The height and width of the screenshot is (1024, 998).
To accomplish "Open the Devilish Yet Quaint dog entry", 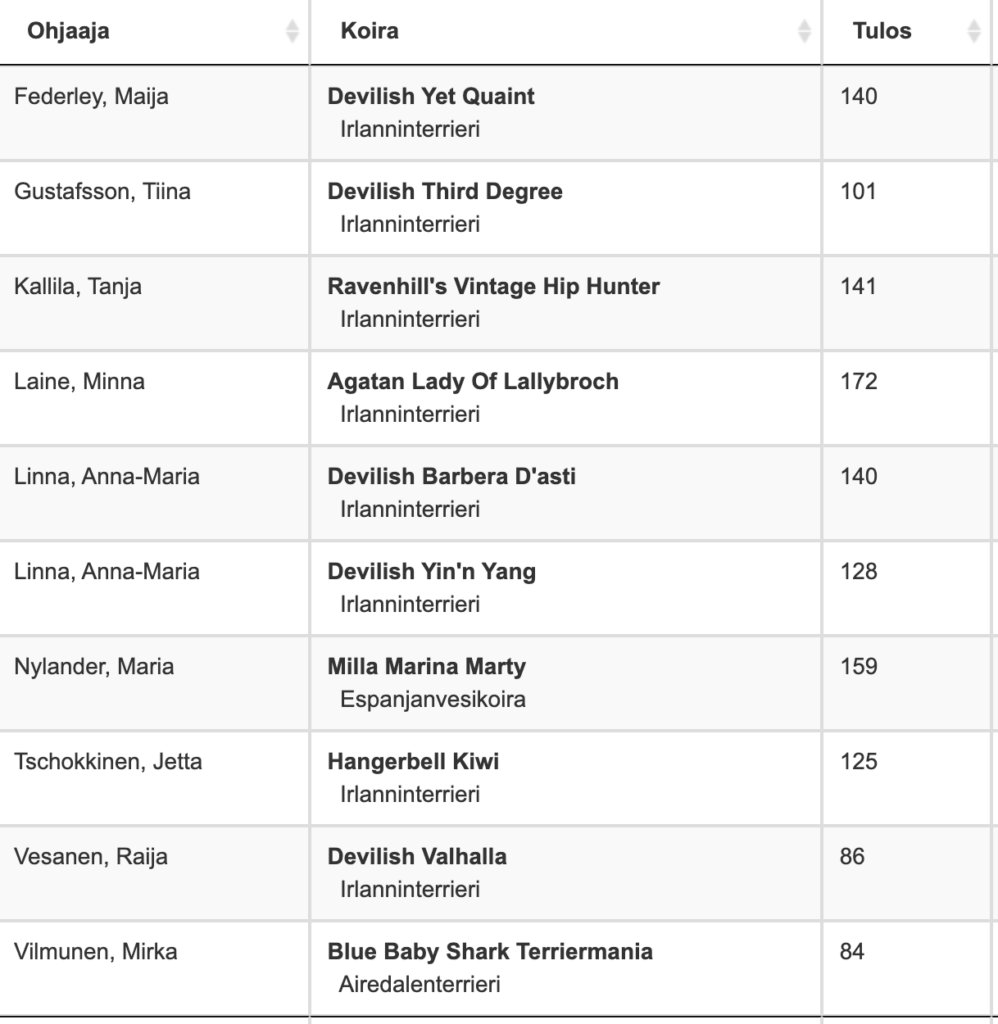I will tap(431, 96).
